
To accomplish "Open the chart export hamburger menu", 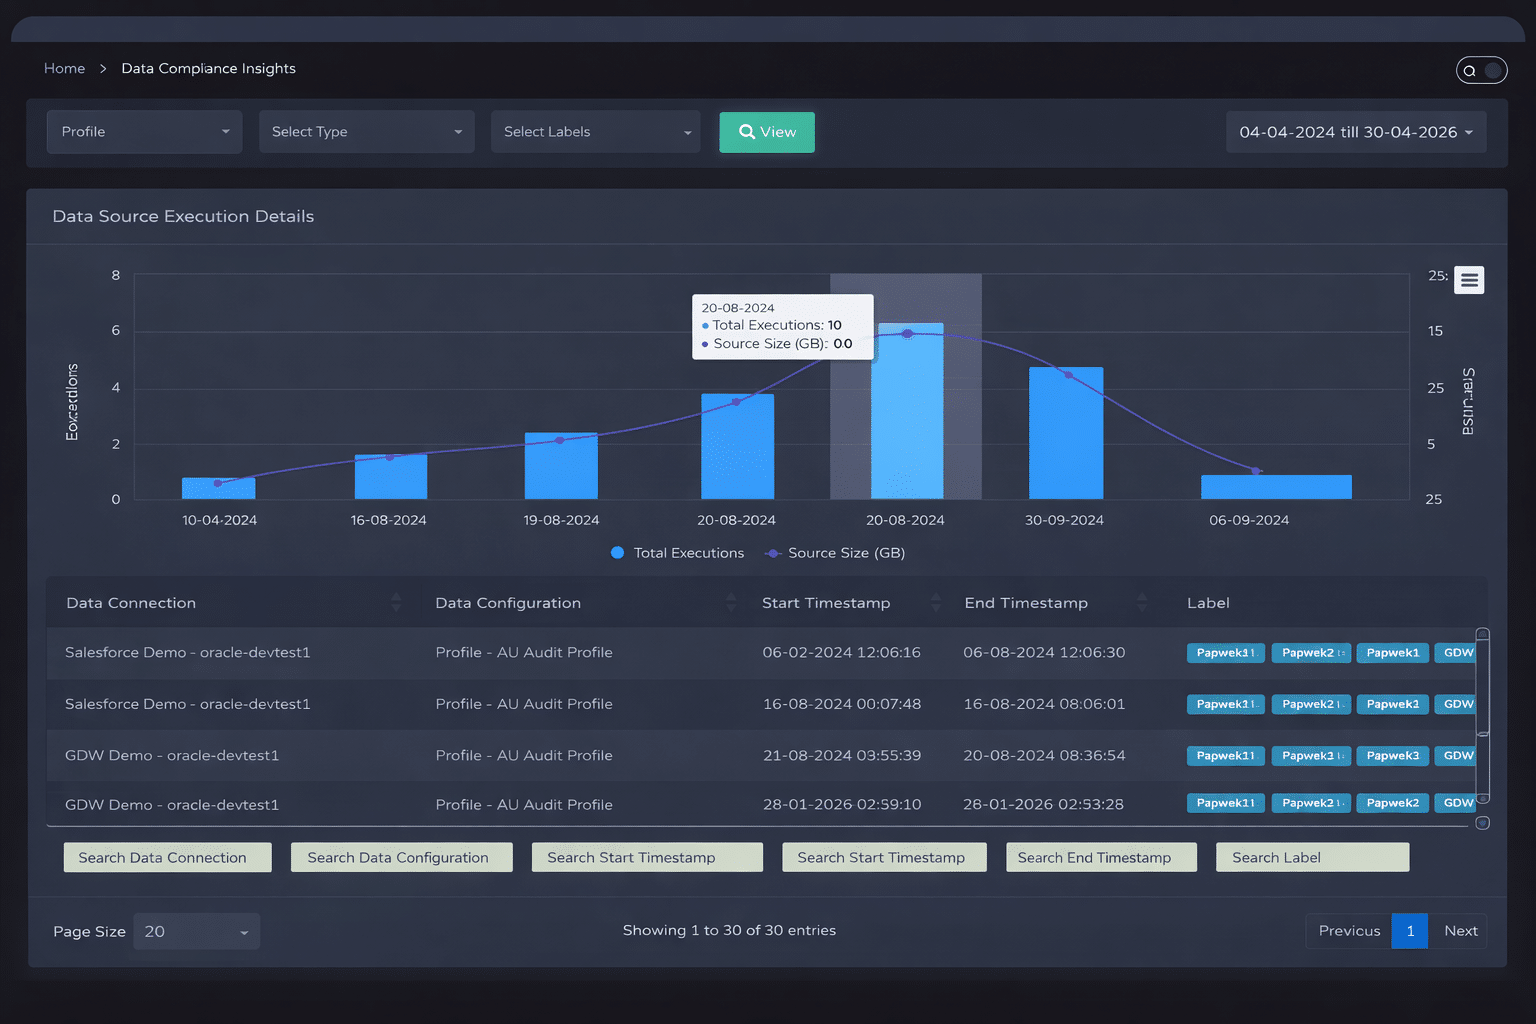I will point(1468,280).
